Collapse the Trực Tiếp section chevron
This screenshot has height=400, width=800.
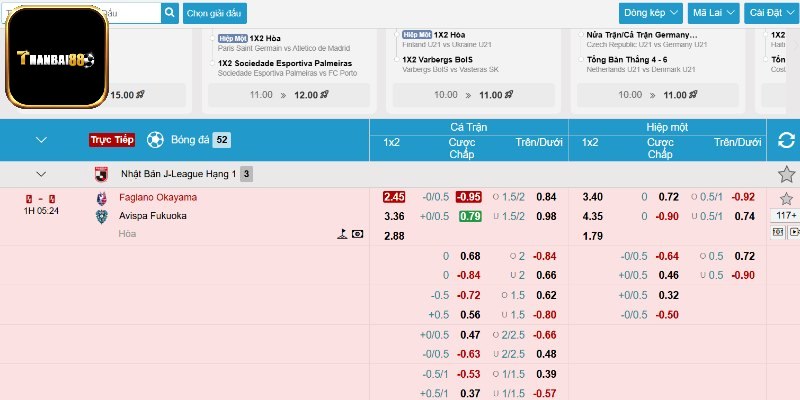pos(41,140)
